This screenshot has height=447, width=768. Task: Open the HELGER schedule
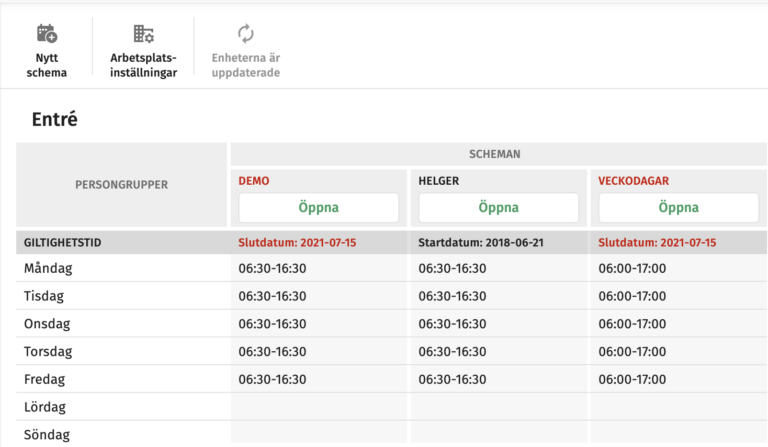pyautogui.click(x=498, y=208)
